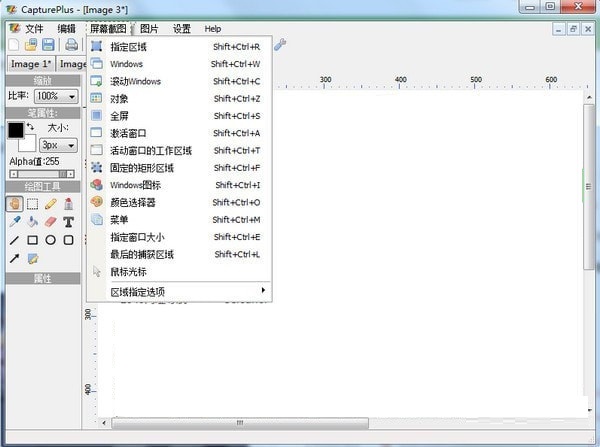Choose Windows图标 capture option
This screenshot has width=600, height=447.
point(179,185)
